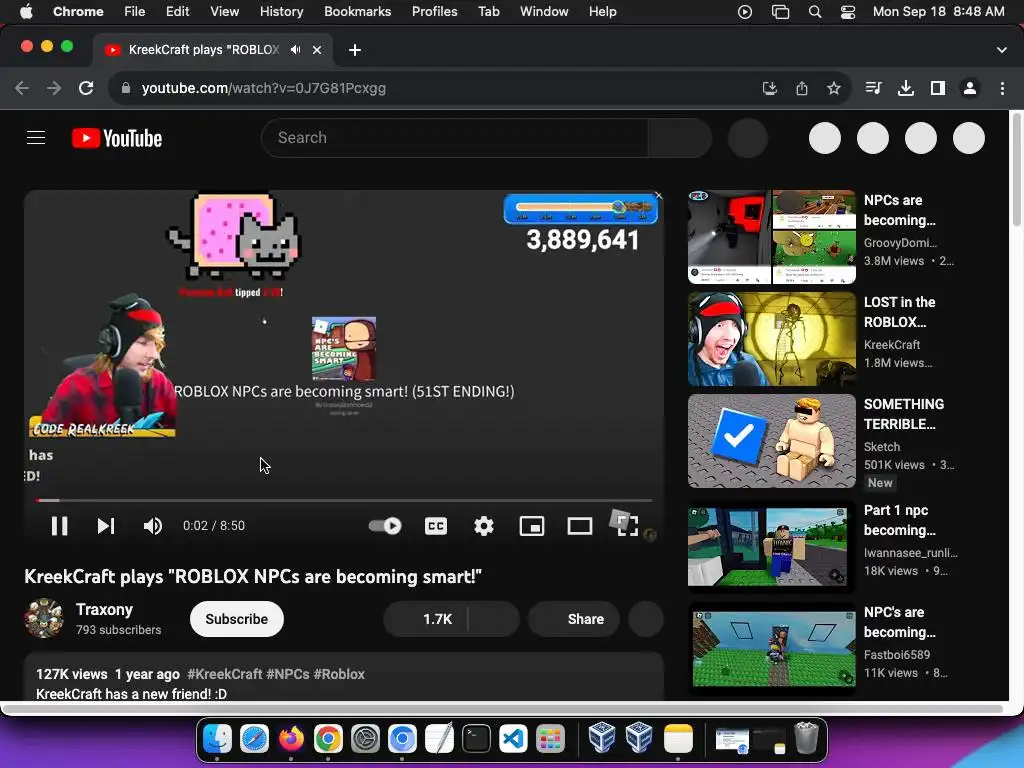Toggle Chrome side panel

click(x=938, y=88)
